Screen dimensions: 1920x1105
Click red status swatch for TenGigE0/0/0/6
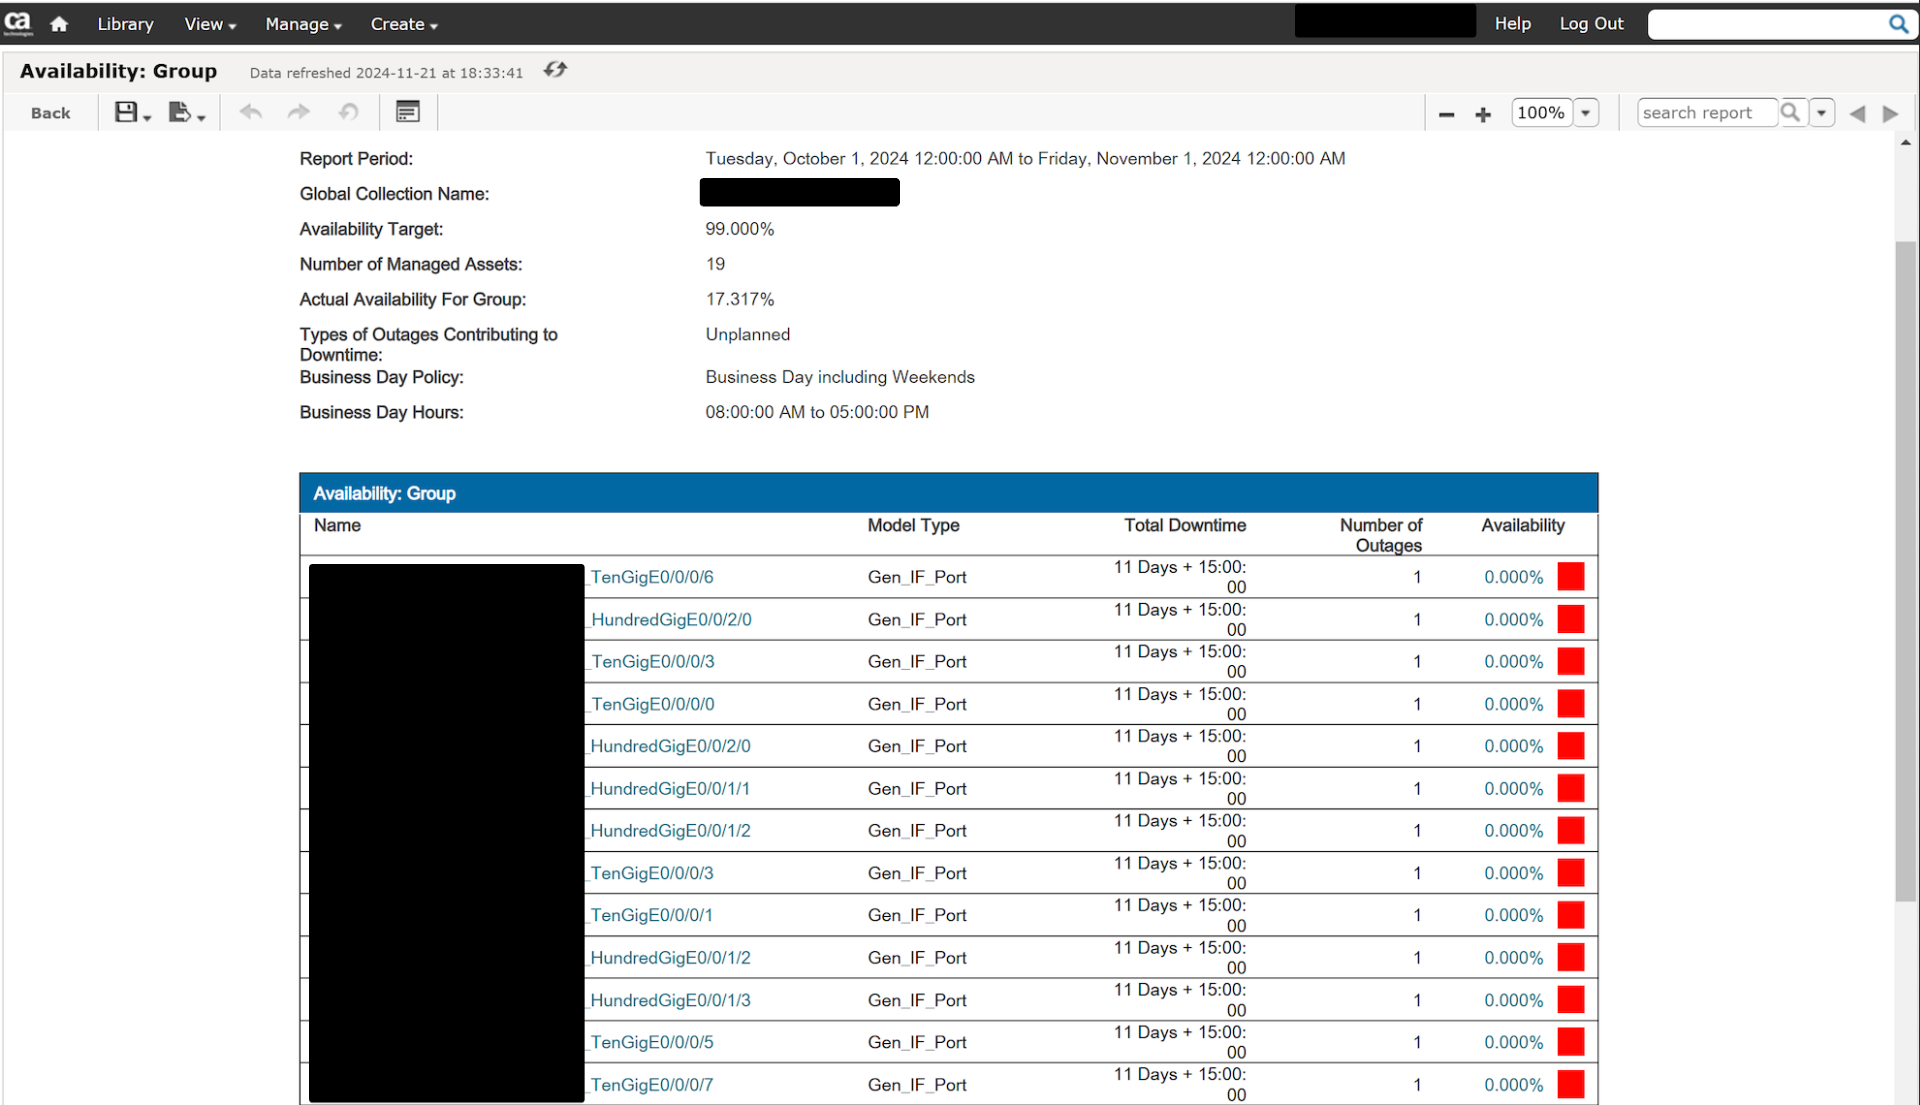tap(1570, 577)
